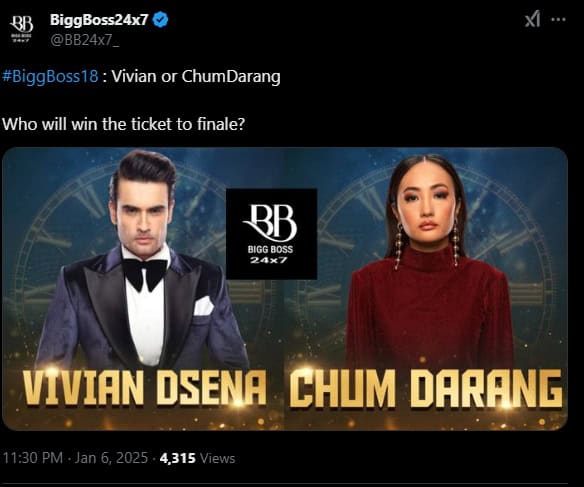Click the tweet text 'Vivian or ChumDarang'
Screen dimensions: 584x487
196,77
